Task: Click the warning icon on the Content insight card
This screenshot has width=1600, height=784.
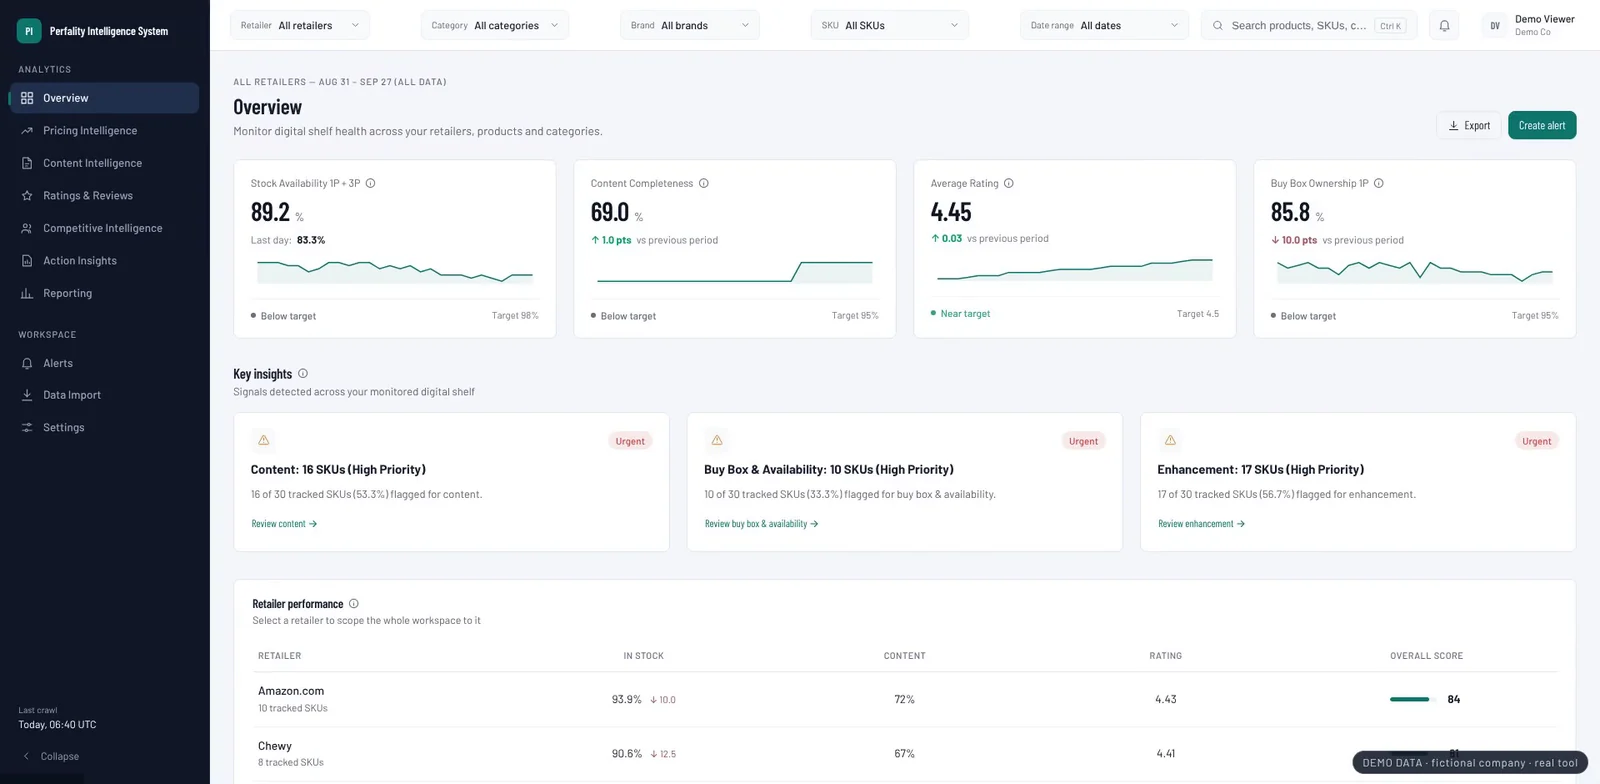Action: click(x=264, y=440)
